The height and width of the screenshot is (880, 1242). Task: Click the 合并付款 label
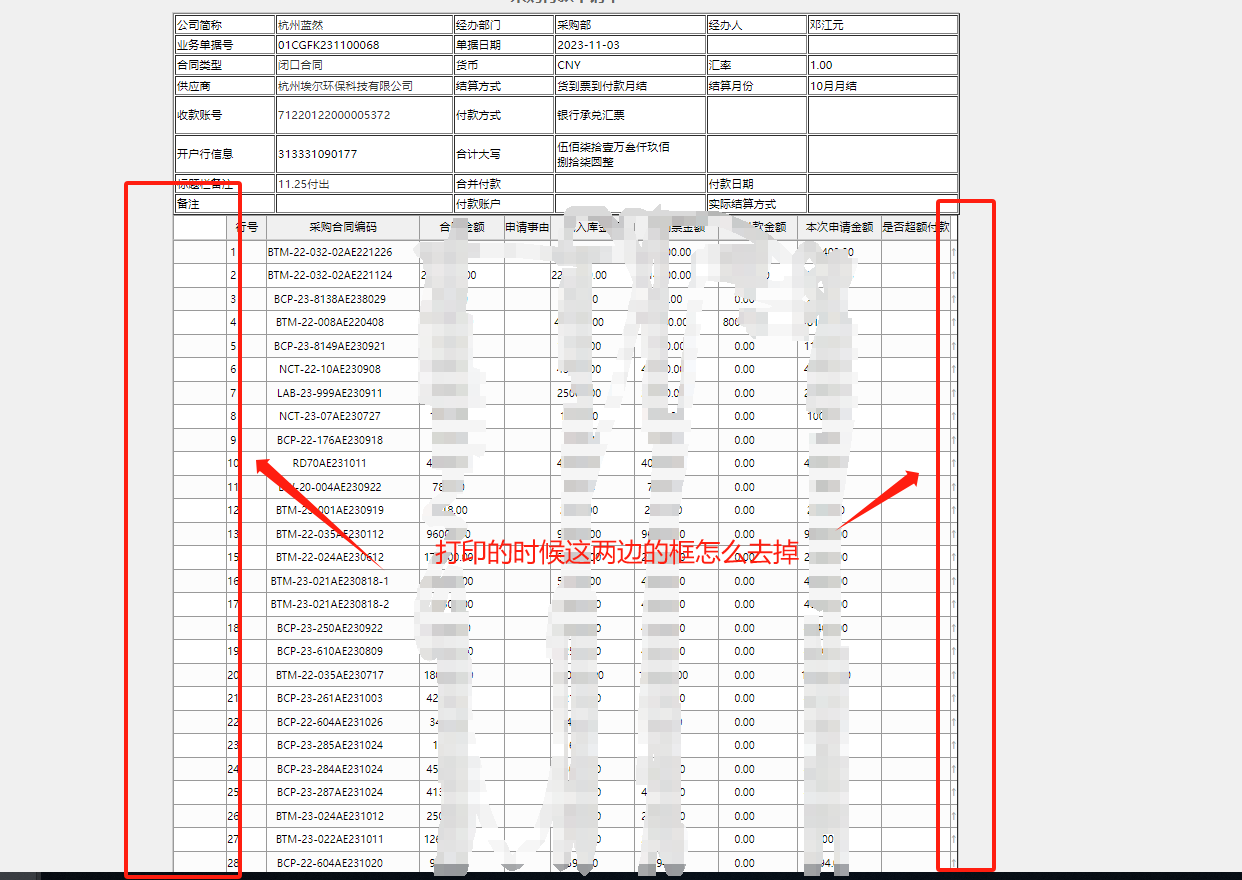[479, 184]
